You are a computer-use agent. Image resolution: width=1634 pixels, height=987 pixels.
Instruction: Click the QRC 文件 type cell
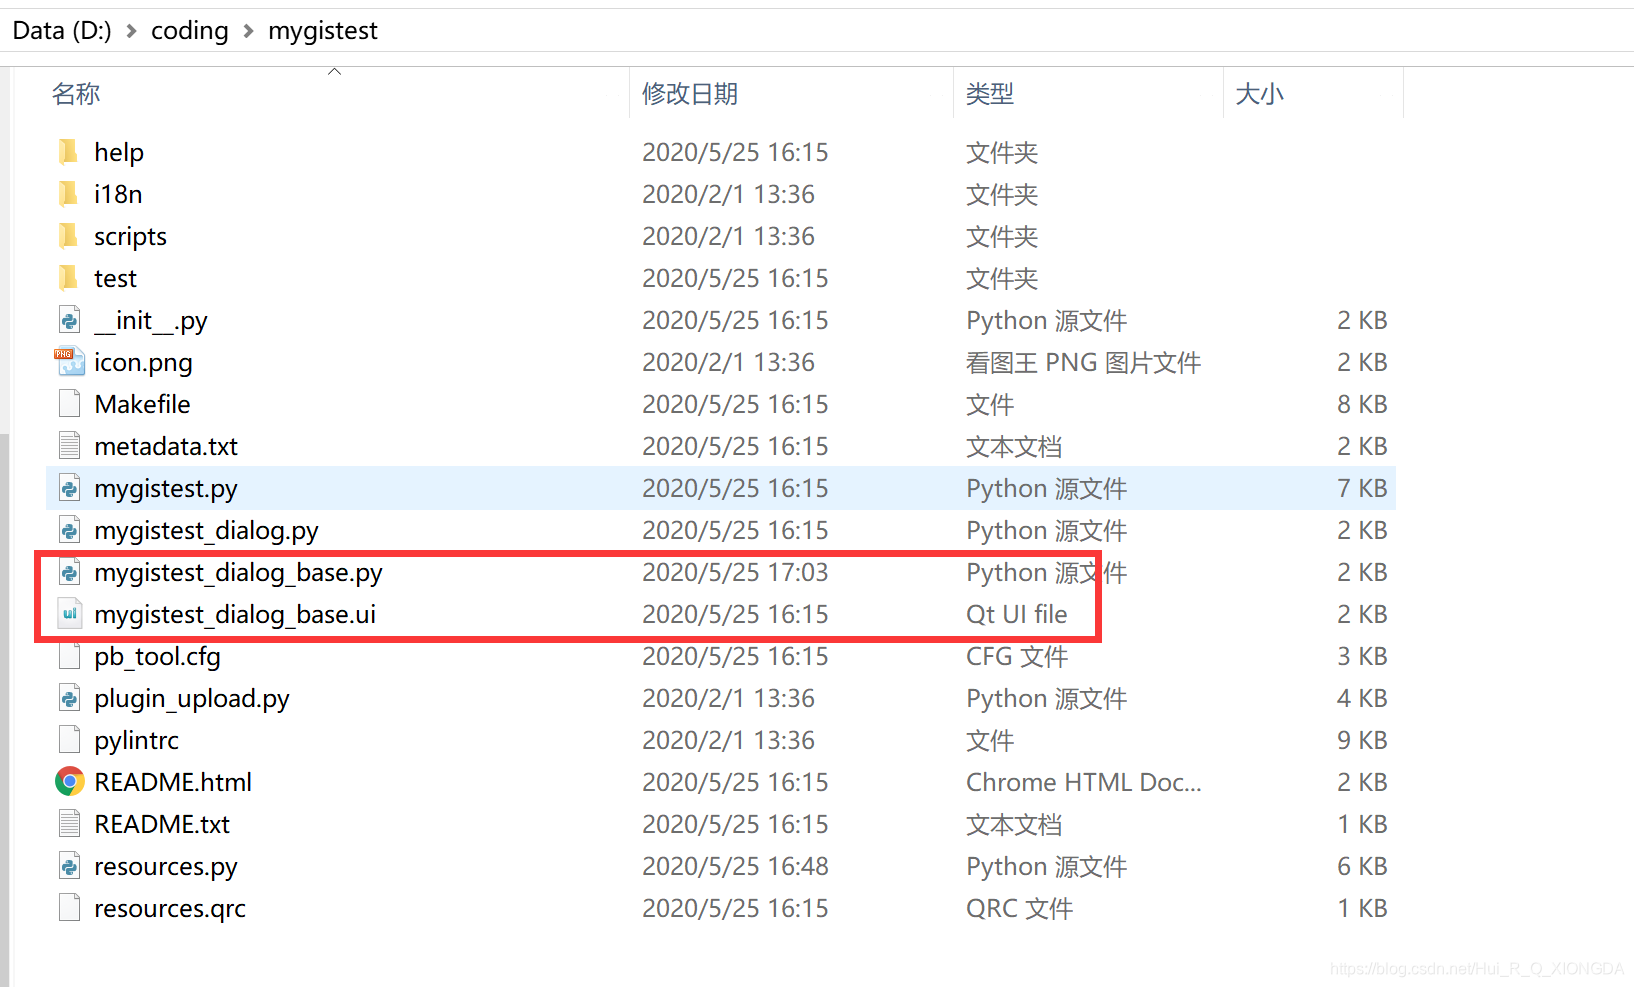tap(1019, 908)
